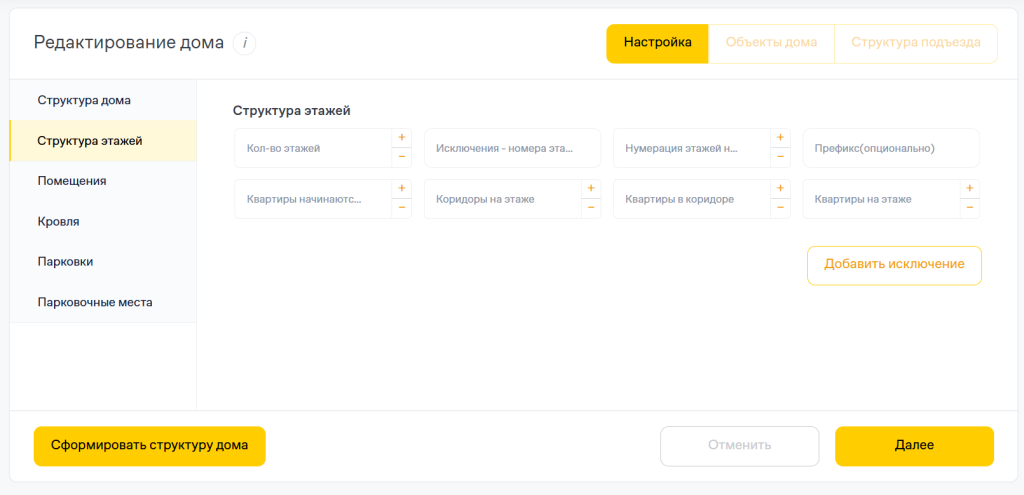Click the Редактирование дома page title
This screenshot has height=495, width=1024.
(x=129, y=44)
